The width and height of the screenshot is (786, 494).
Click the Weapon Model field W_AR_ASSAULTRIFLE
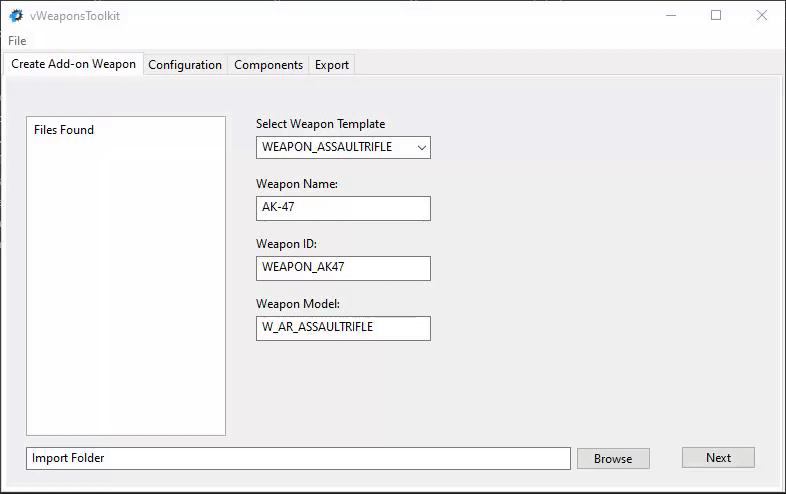tap(343, 328)
